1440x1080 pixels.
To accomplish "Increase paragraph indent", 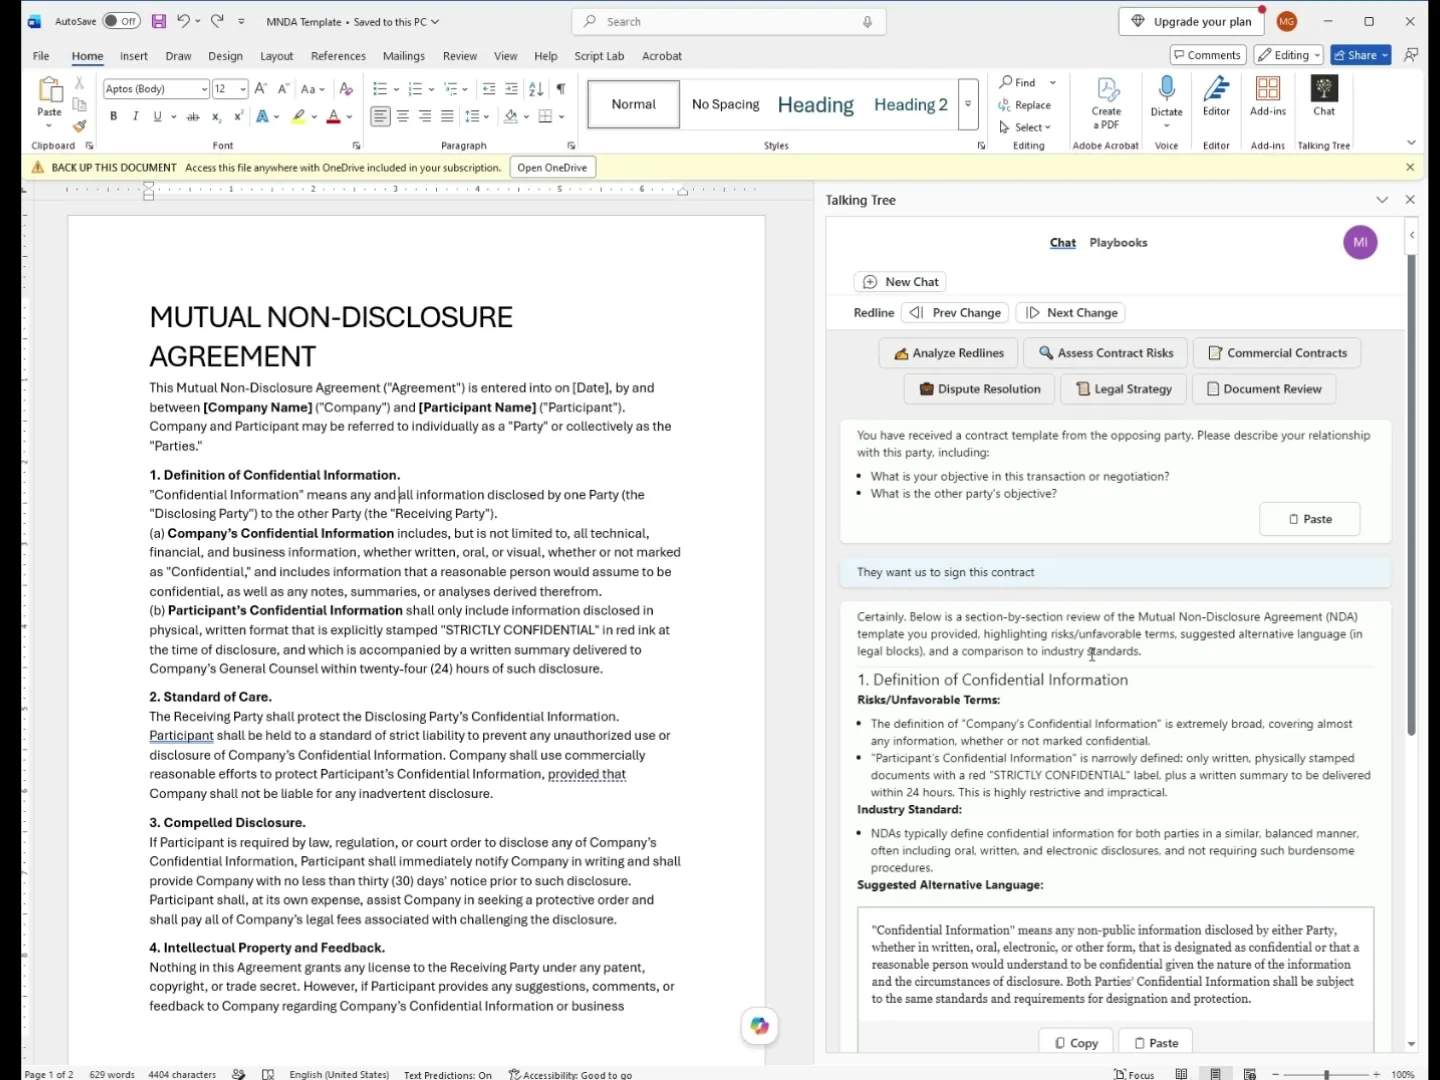I will tap(511, 89).
